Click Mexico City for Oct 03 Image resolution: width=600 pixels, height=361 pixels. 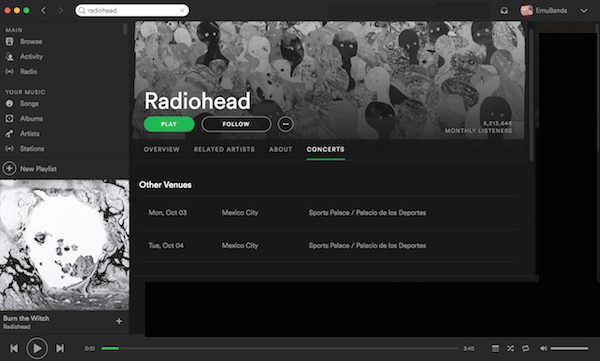(x=240, y=212)
